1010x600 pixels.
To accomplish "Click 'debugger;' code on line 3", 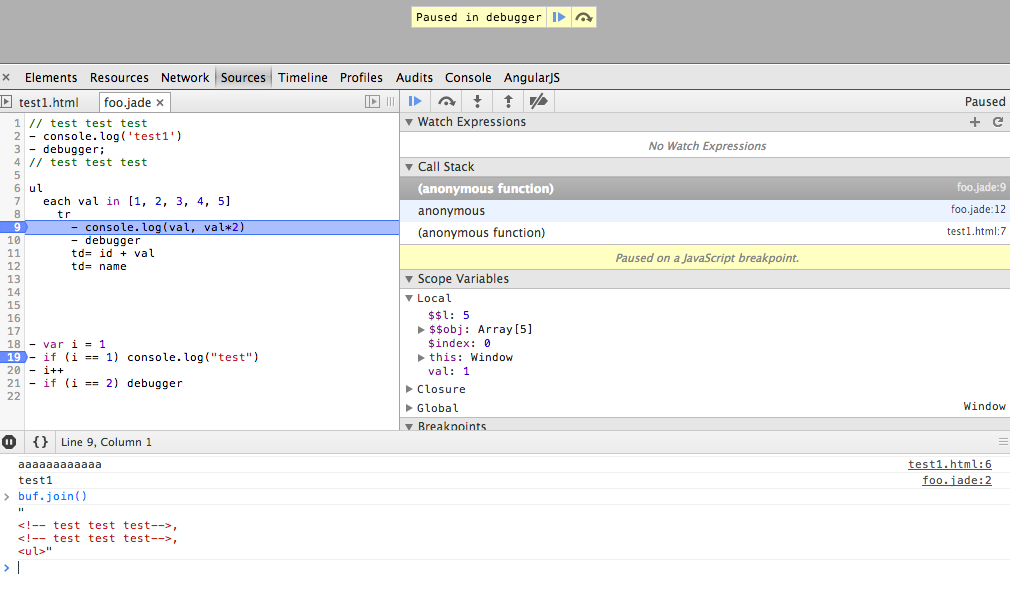I will pyautogui.click(x=73, y=149).
